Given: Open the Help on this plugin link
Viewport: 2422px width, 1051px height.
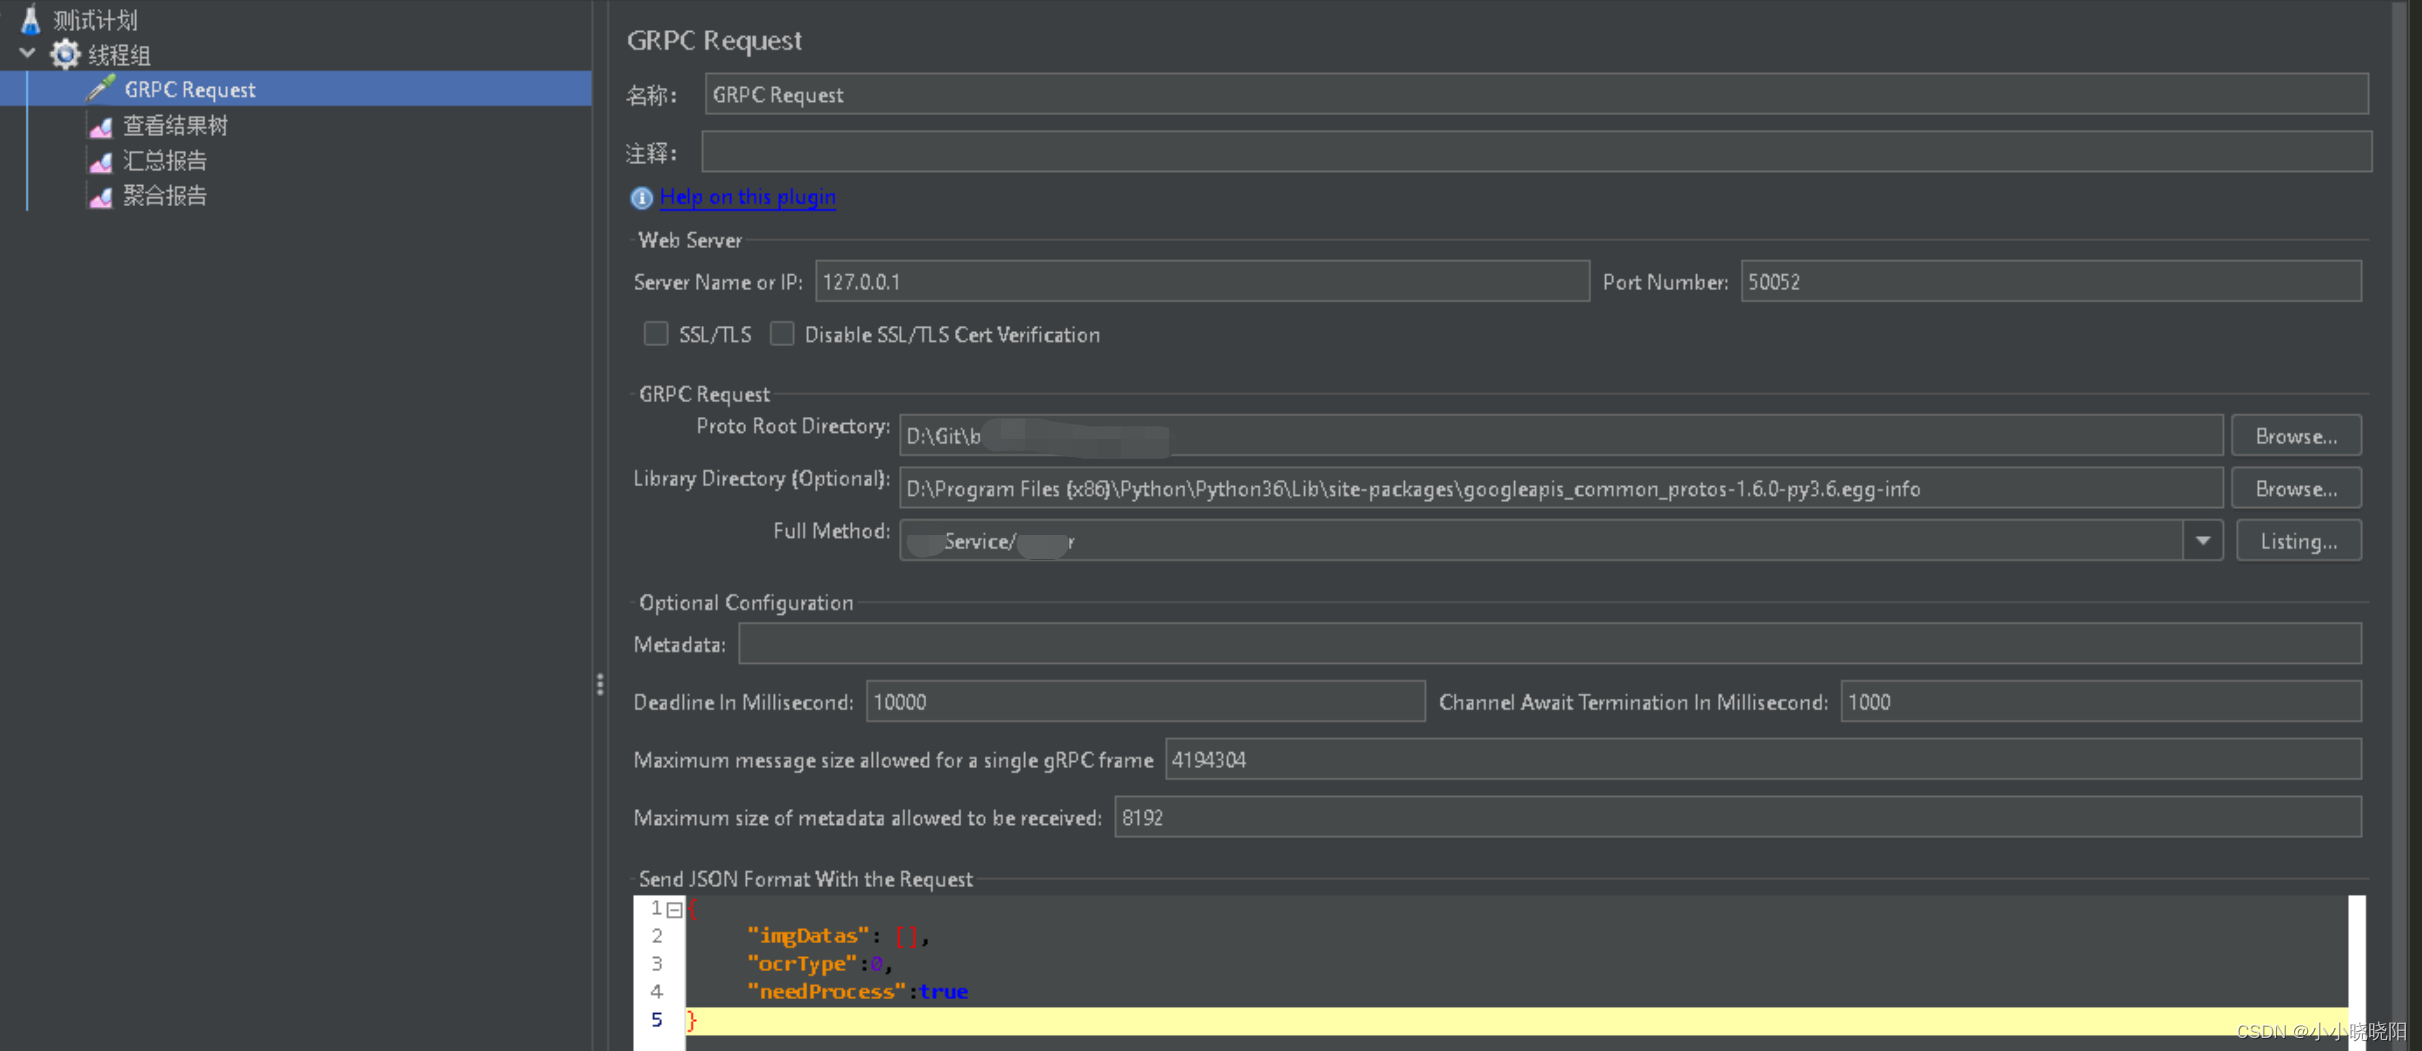Looking at the screenshot, I should tap(747, 197).
